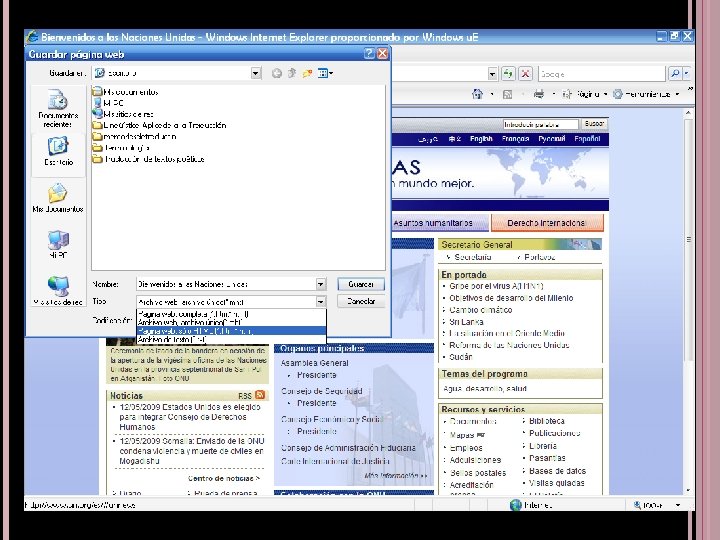Click the help question mark in dialog title
Screen dimensions: 720x540
tap(369, 54)
